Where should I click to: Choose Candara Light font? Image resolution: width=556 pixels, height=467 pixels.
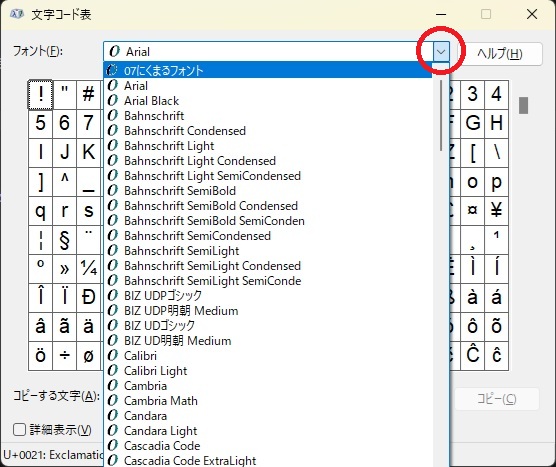click(x=268, y=430)
